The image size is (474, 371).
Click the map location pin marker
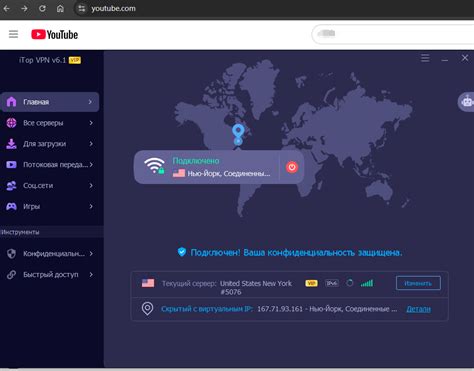tap(238, 135)
